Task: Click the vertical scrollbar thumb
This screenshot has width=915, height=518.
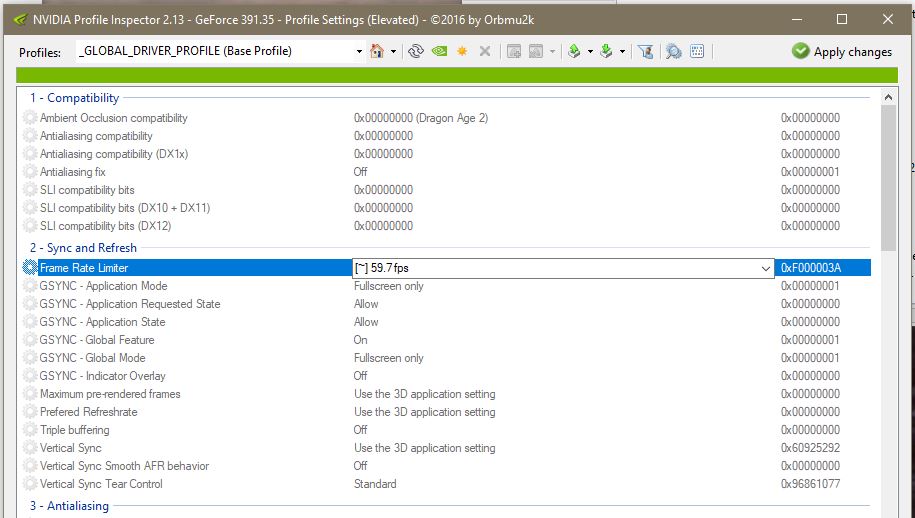Action: 888,178
